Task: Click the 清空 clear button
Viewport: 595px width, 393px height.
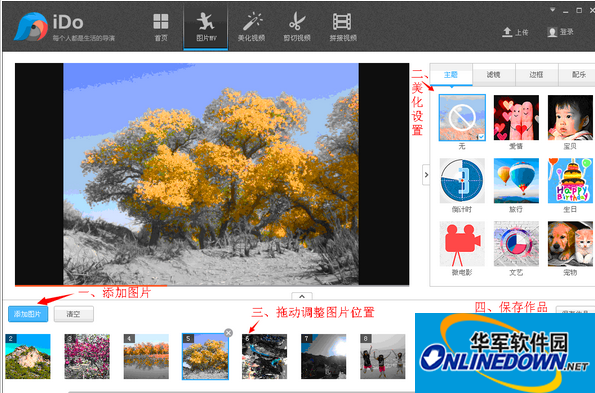Action: 74,314
